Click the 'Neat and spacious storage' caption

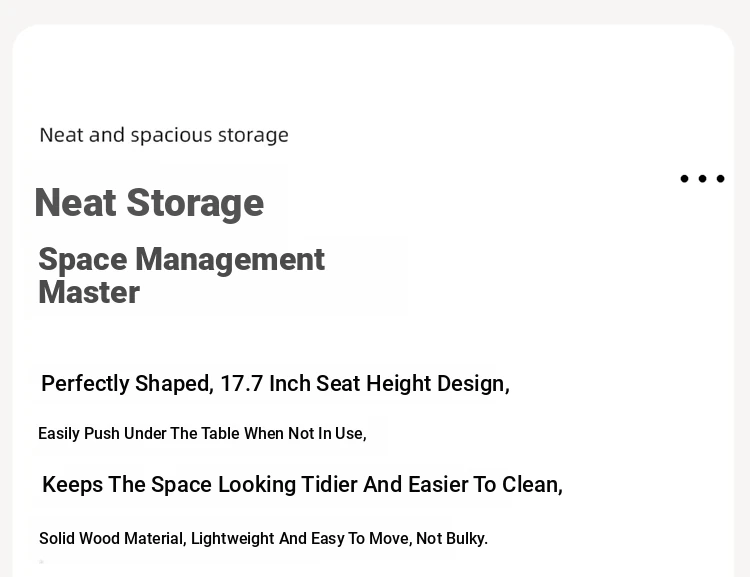tap(164, 135)
